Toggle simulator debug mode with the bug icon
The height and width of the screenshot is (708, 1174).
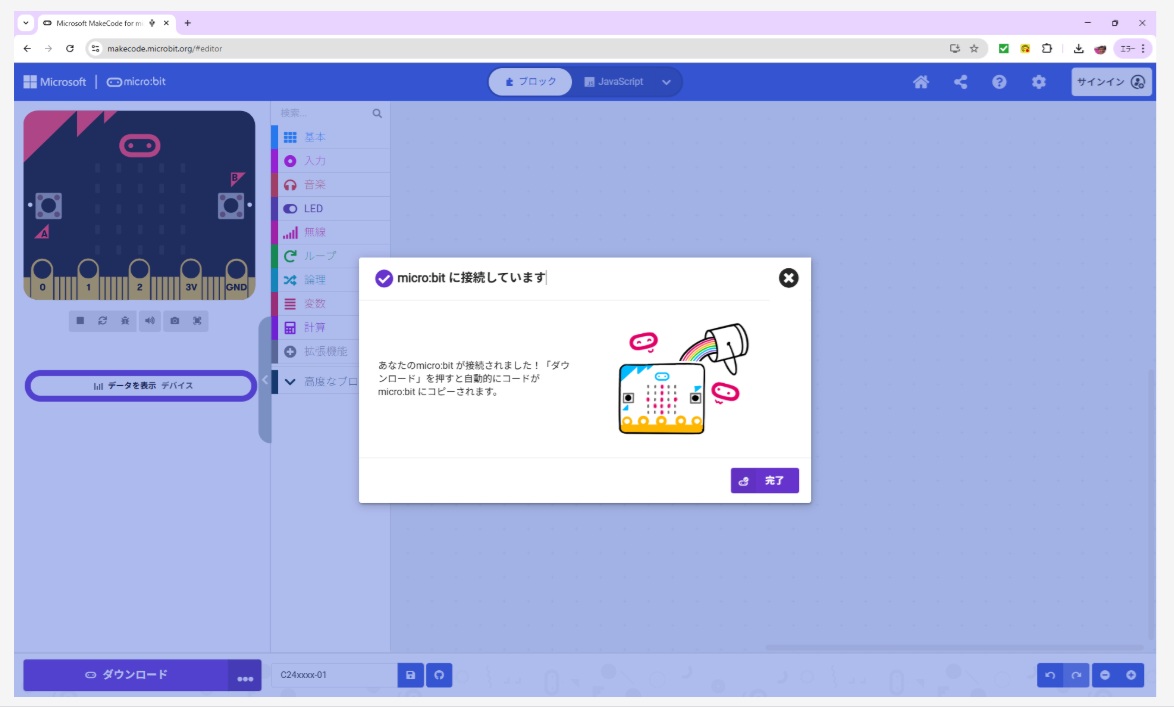point(125,321)
